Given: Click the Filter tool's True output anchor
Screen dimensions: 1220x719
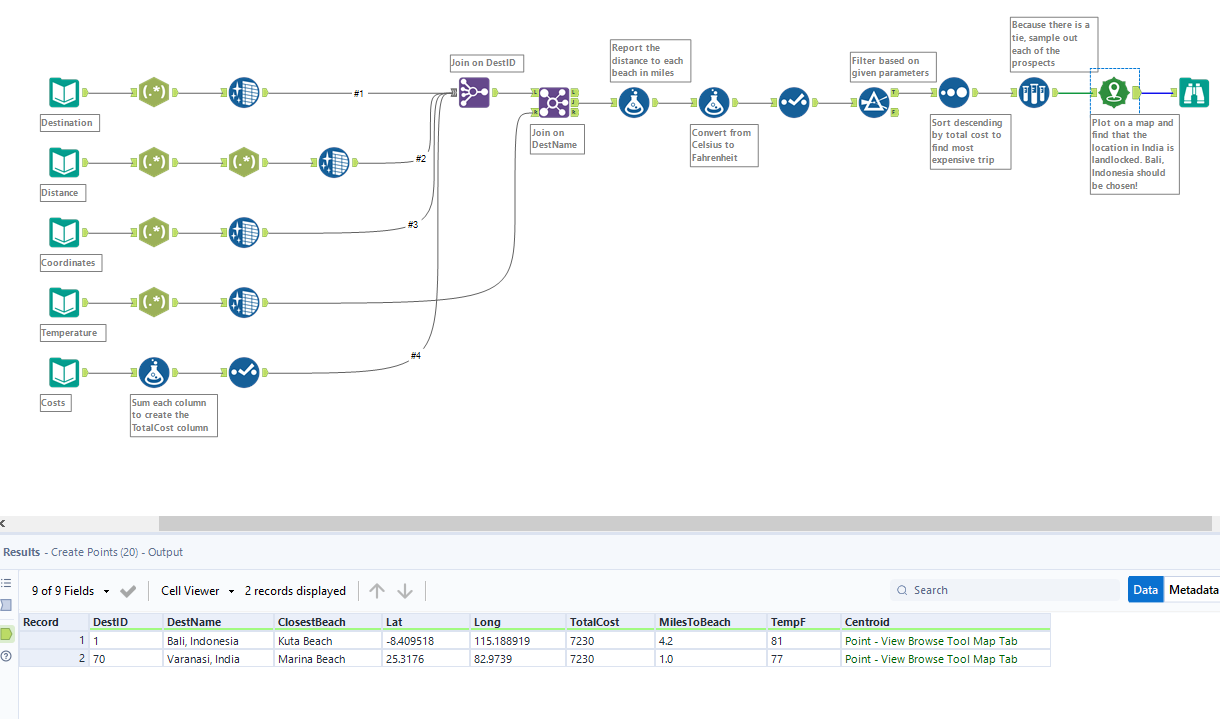Looking at the screenshot, I should point(895,92).
